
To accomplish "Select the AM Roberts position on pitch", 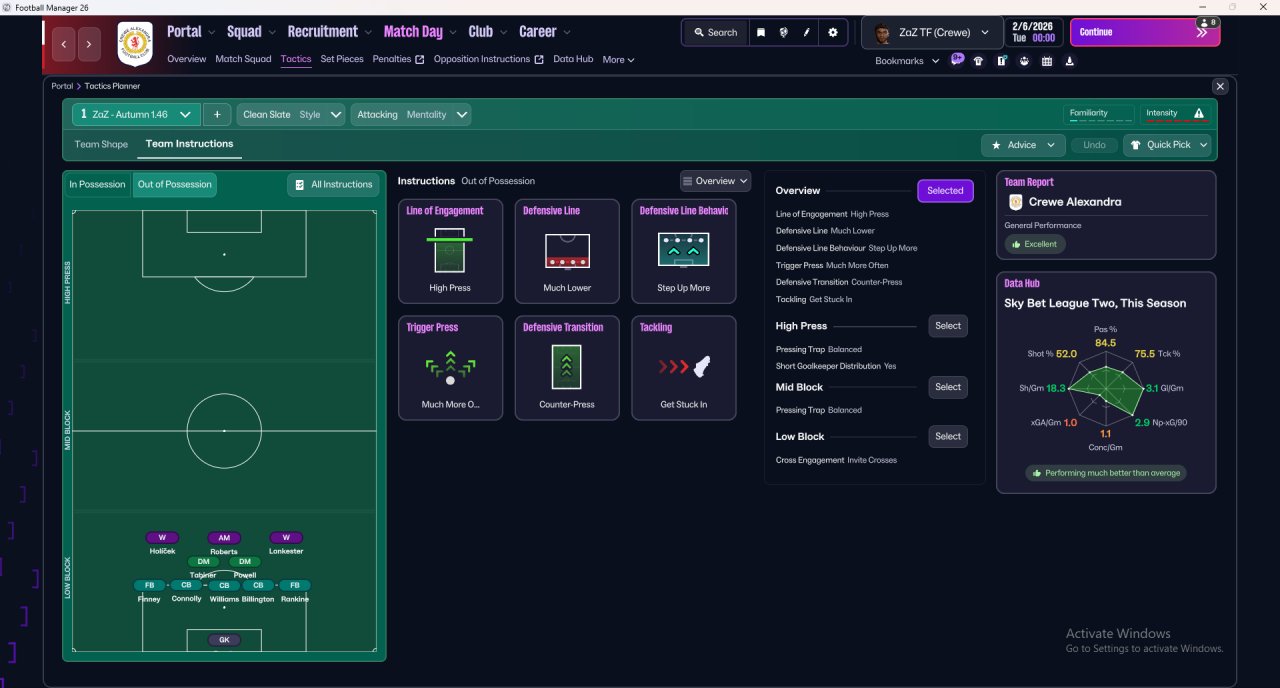I will pyautogui.click(x=224, y=538).
